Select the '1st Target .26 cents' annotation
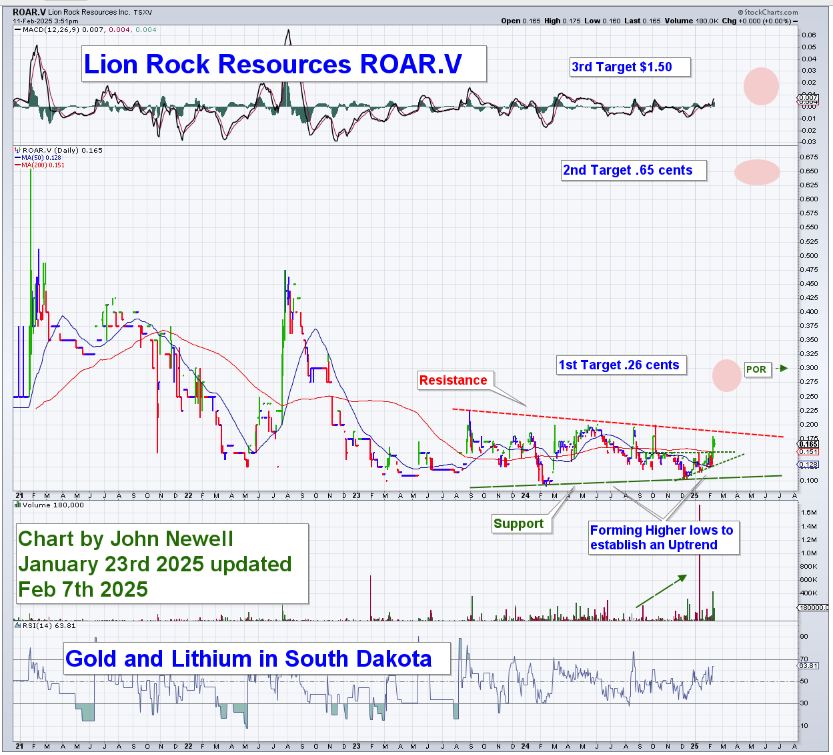Viewport: 833px width, 755px height. point(621,365)
